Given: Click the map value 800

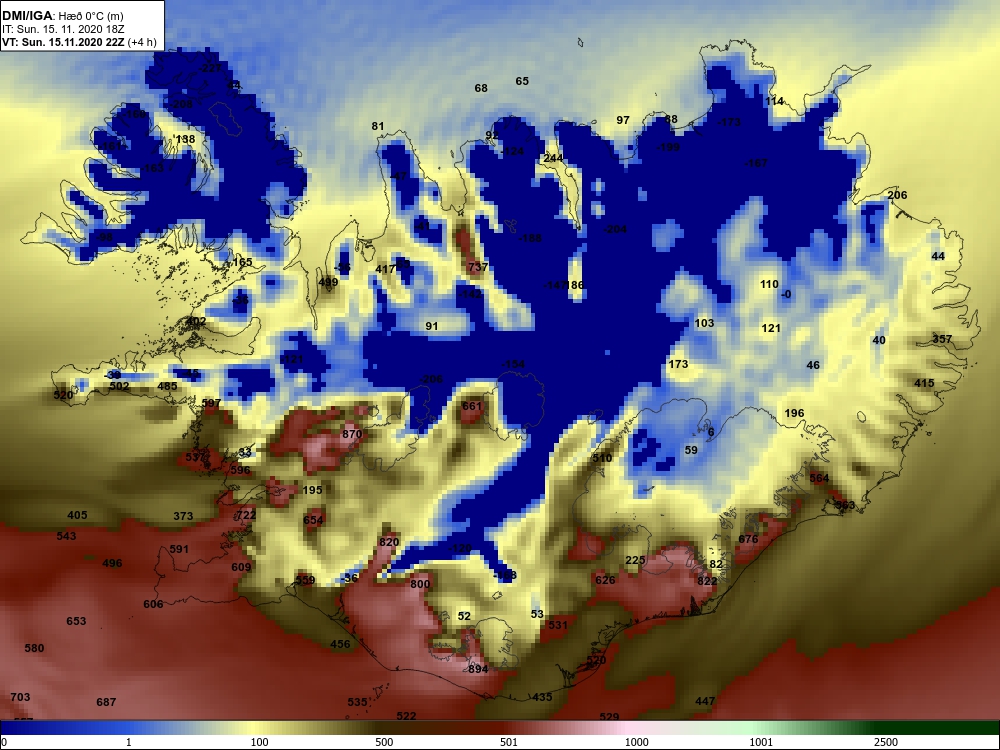Looking at the screenshot, I should click(420, 584).
